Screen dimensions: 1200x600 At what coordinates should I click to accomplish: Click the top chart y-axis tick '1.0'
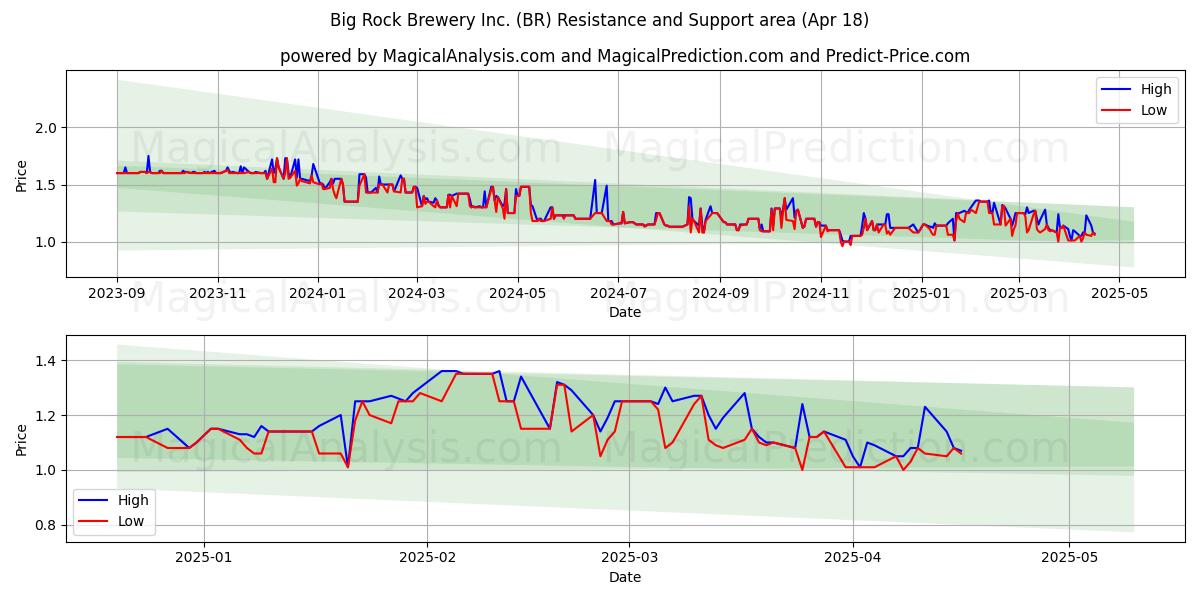pos(48,242)
